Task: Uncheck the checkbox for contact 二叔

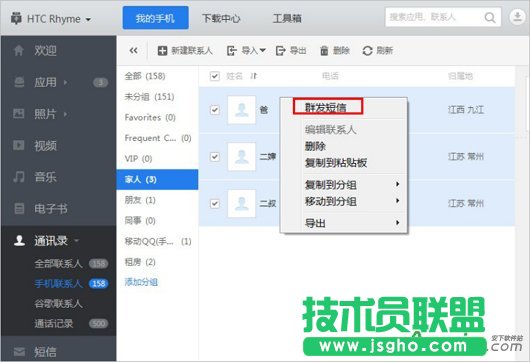Action: coord(215,204)
